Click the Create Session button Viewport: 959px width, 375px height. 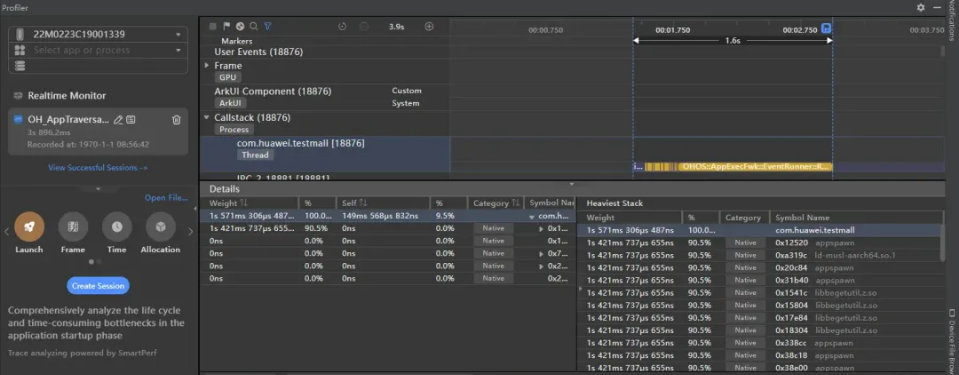coord(98,286)
